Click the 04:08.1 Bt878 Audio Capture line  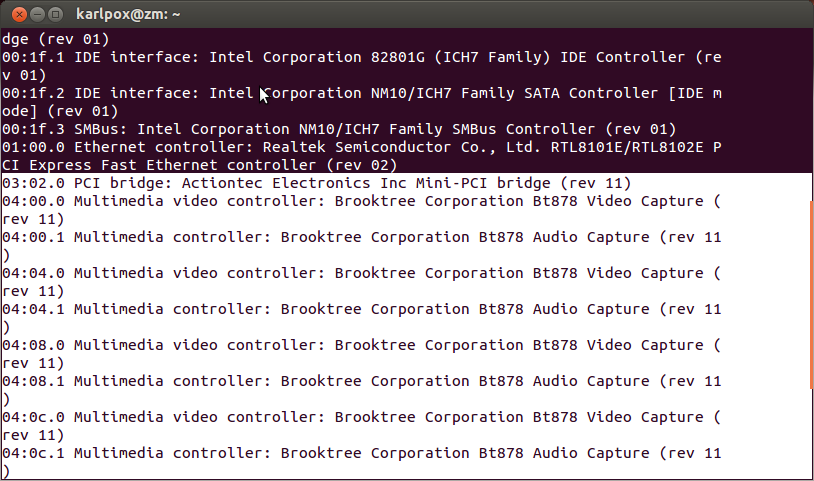(360, 382)
